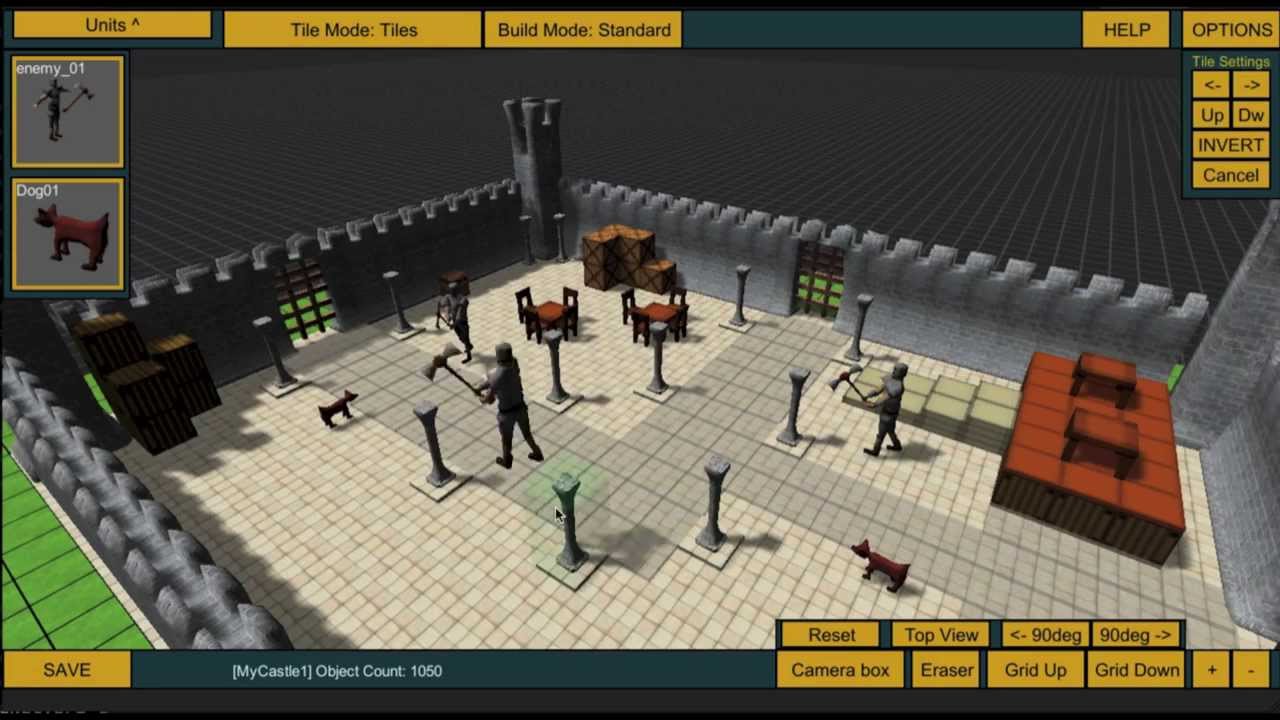Click the left arrow tile setting
The image size is (1280, 720).
(x=1211, y=85)
